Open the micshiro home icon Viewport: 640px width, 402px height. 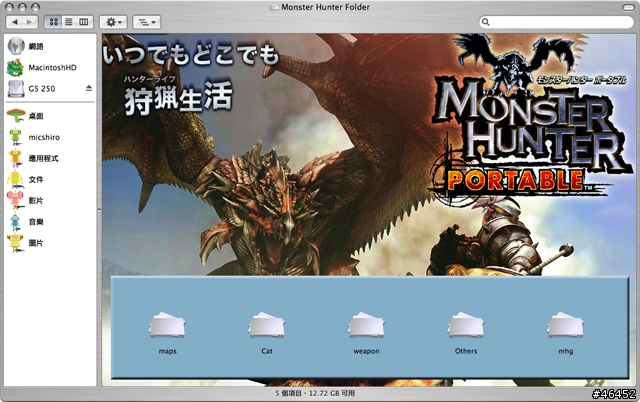(x=15, y=137)
